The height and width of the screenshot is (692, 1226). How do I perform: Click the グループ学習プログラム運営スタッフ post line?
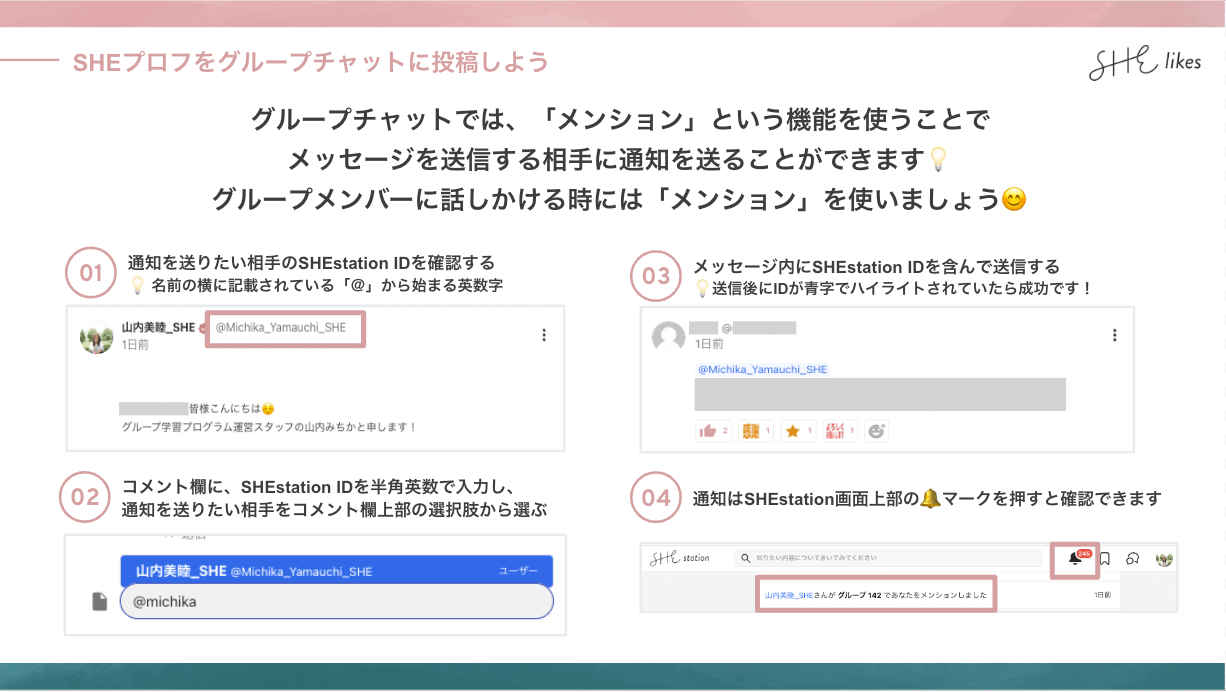point(268,426)
